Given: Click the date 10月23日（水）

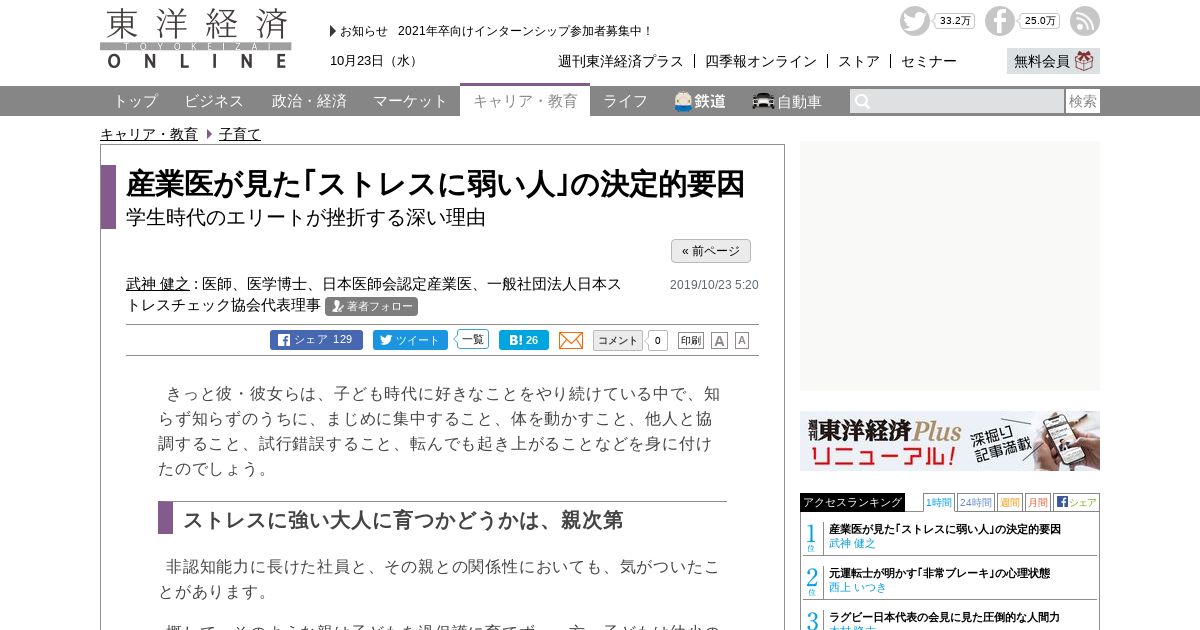Looking at the screenshot, I should click(376, 61).
